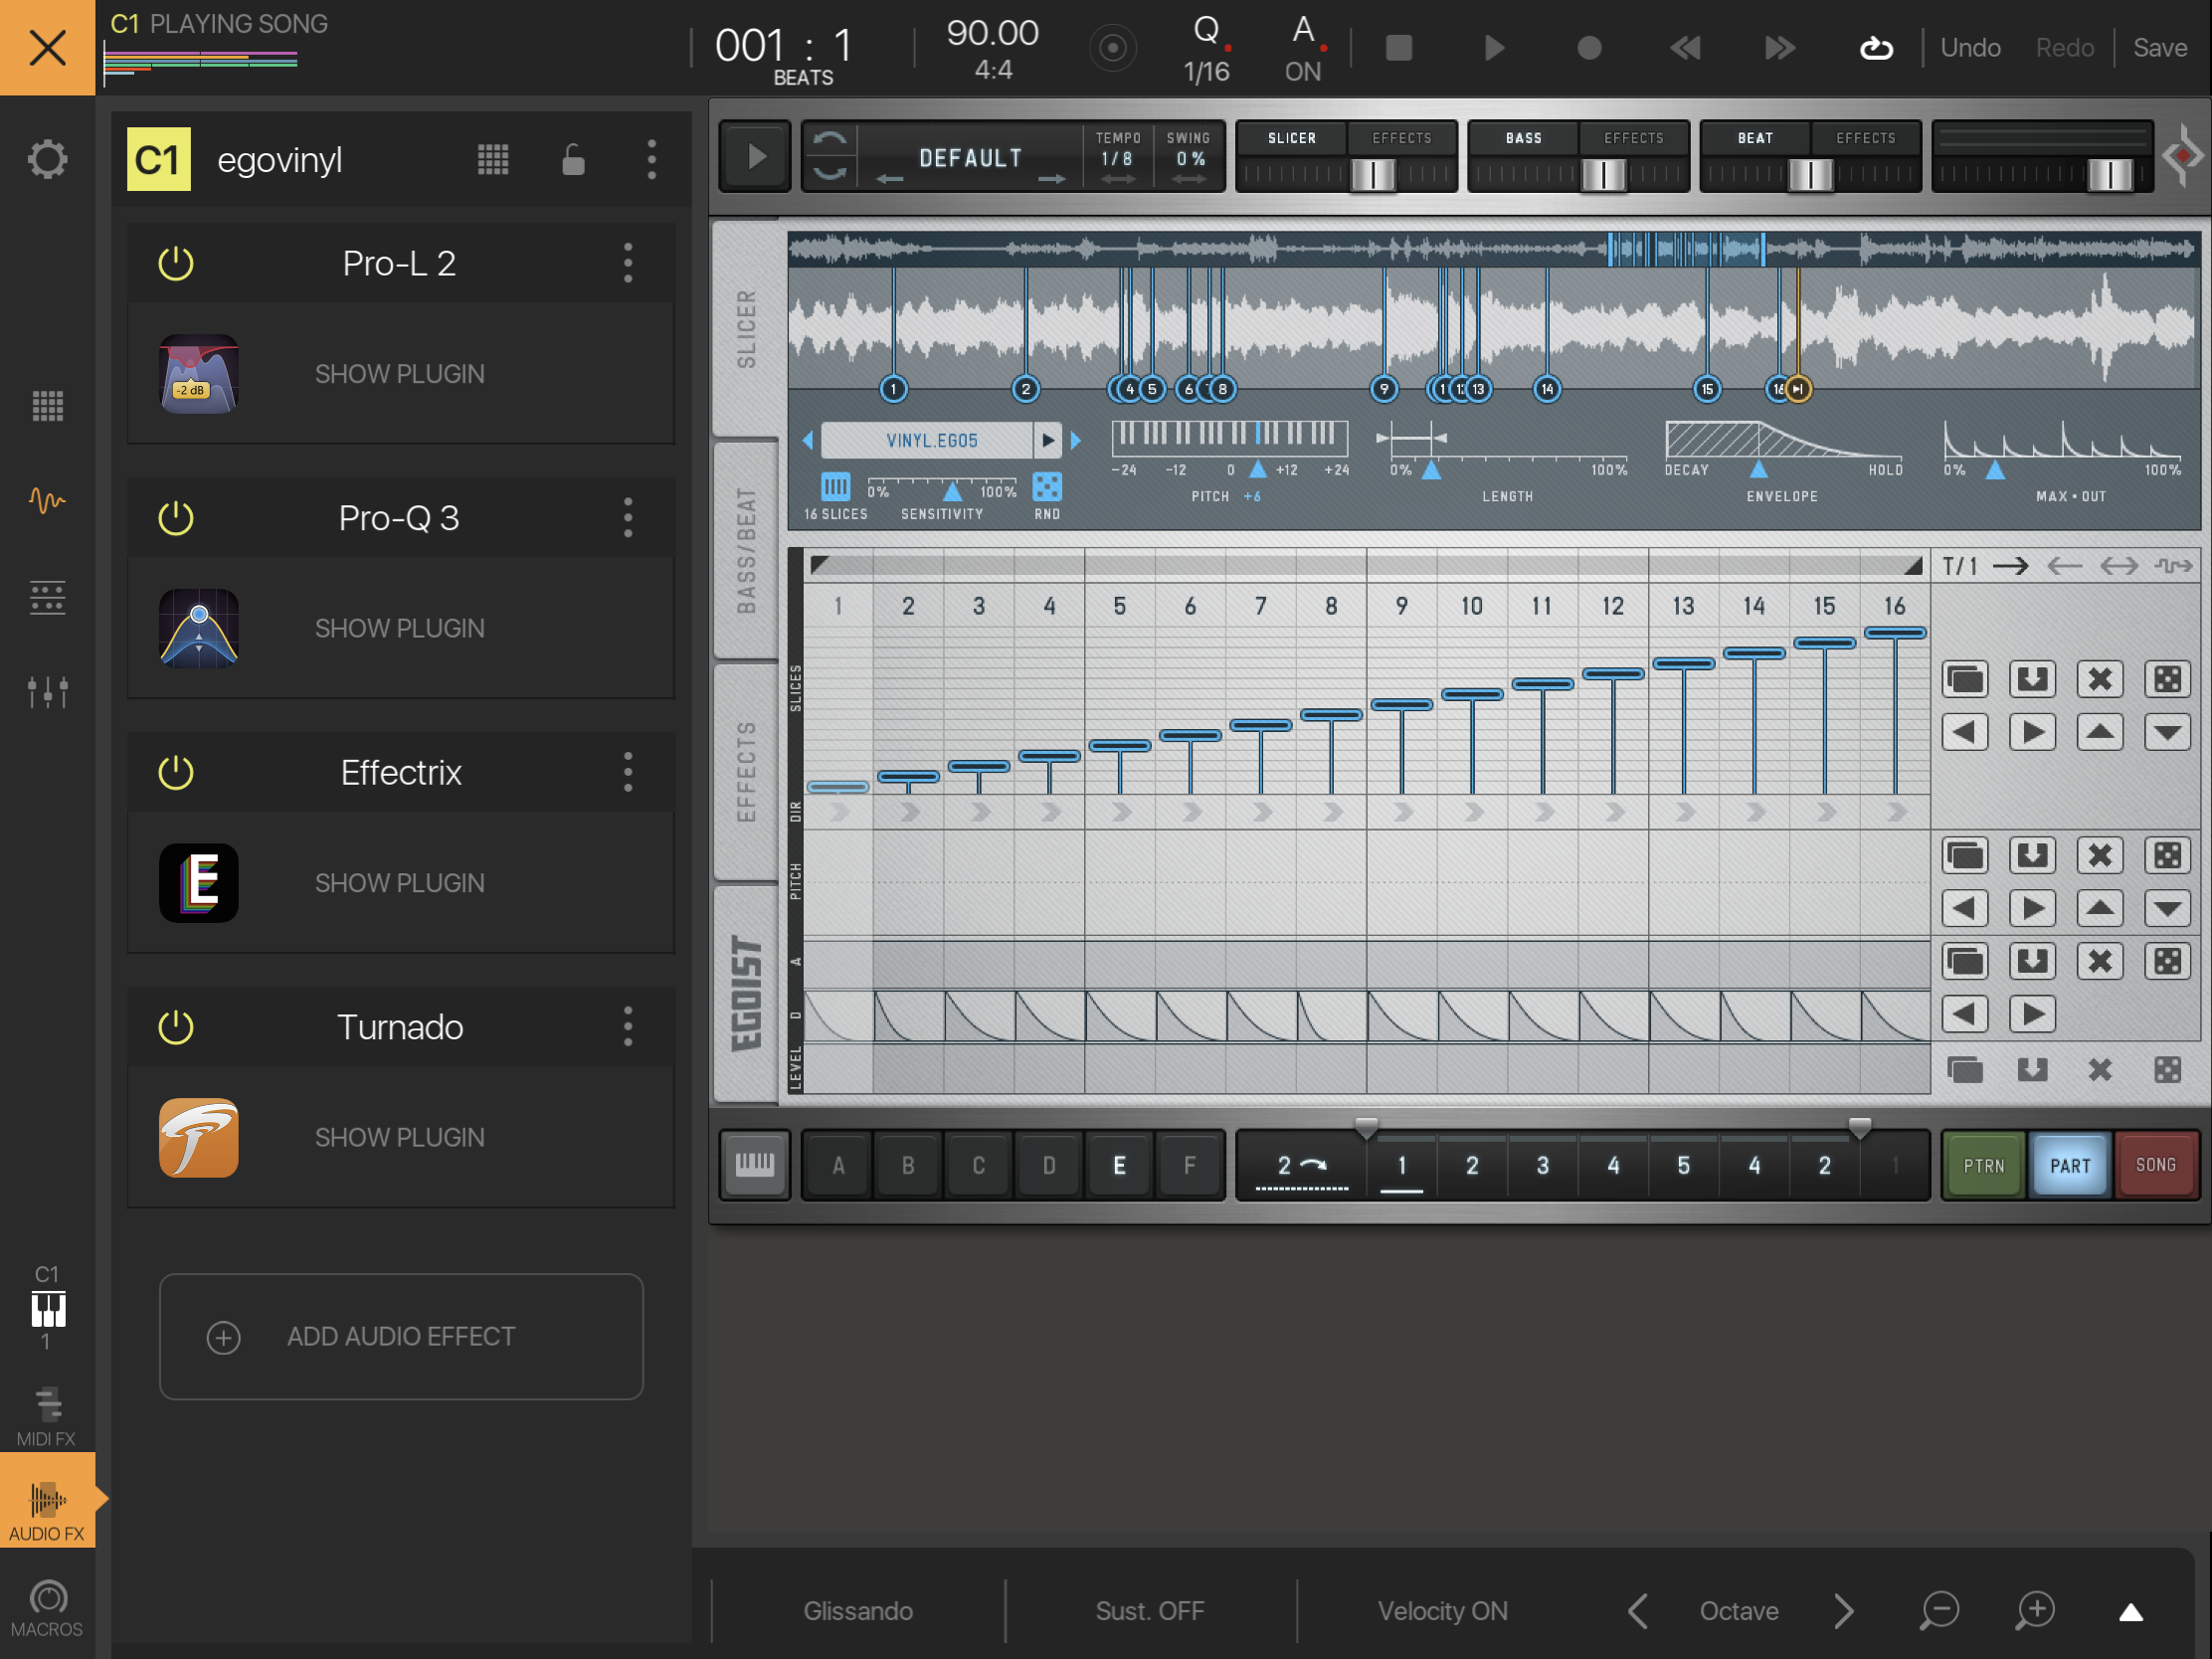Click Pro-L 2 plugin thumbnail
The height and width of the screenshot is (1659, 2212).
199,374
